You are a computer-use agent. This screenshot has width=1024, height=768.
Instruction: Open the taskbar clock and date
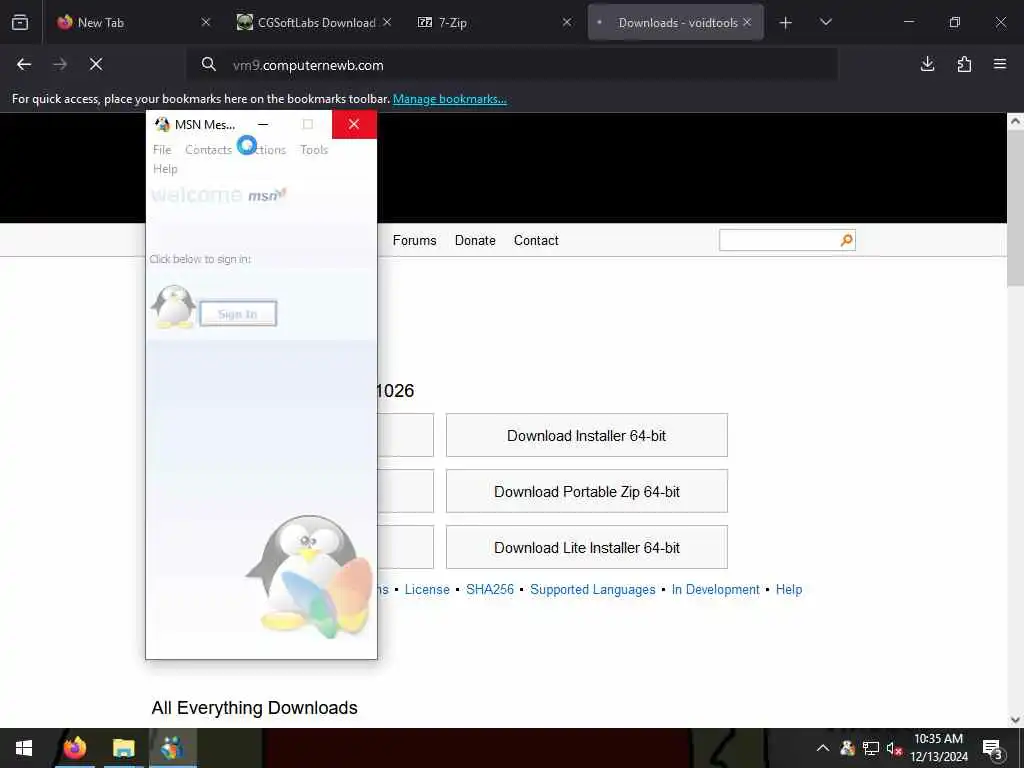tap(938, 748)
